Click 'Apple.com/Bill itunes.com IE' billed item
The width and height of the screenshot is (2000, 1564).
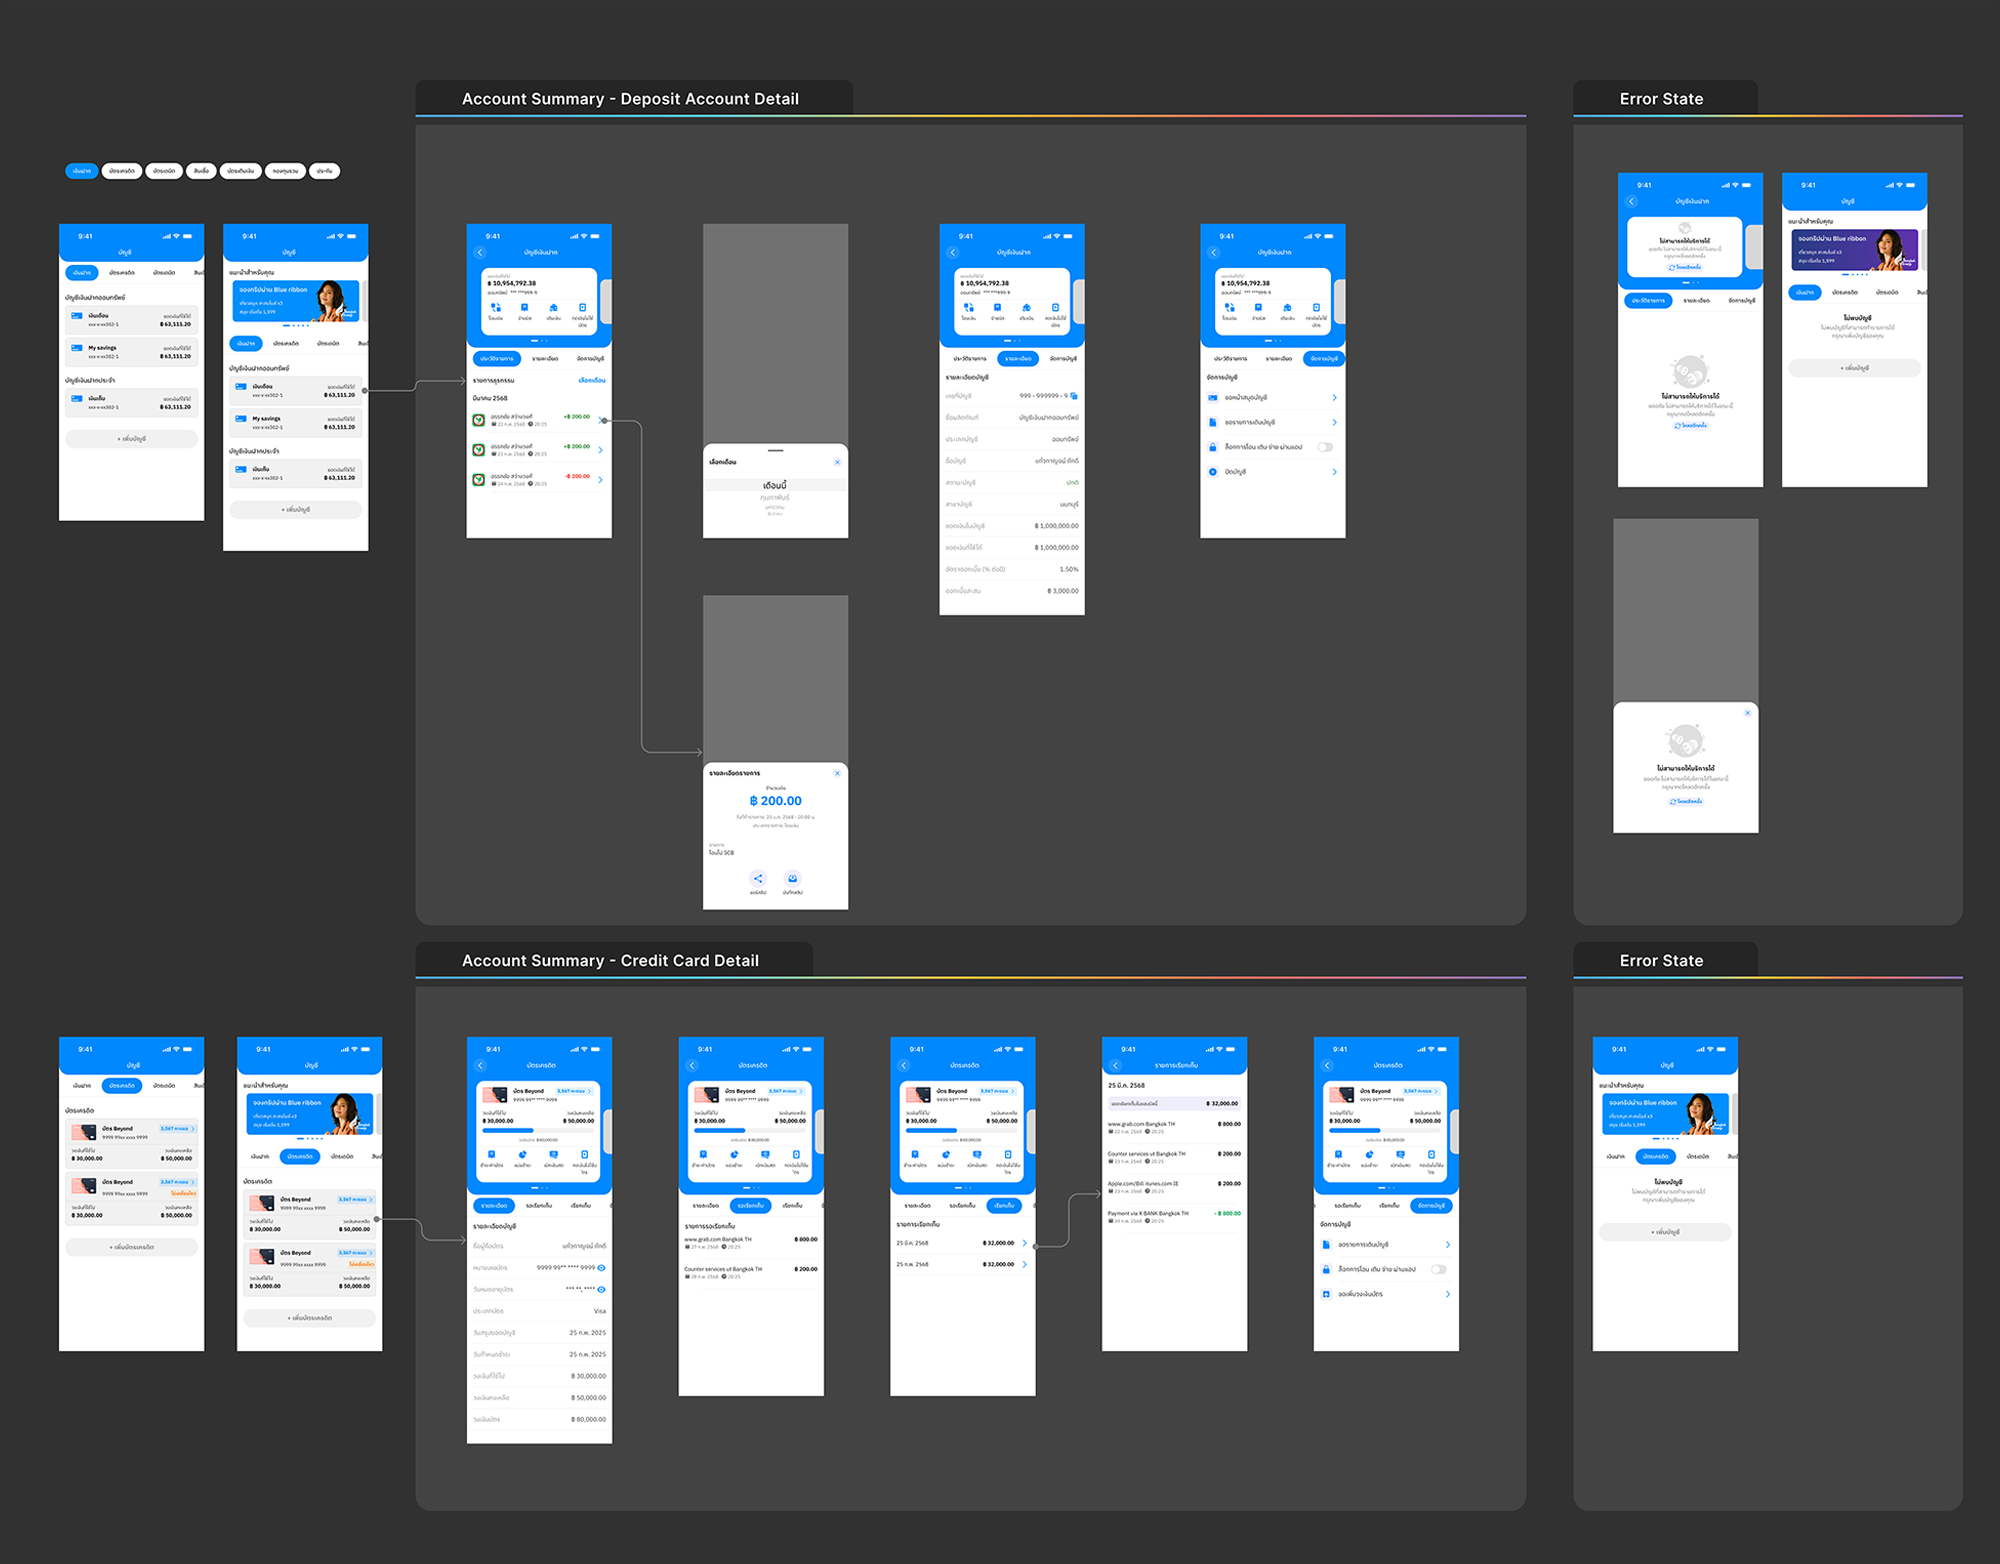1174,1187
